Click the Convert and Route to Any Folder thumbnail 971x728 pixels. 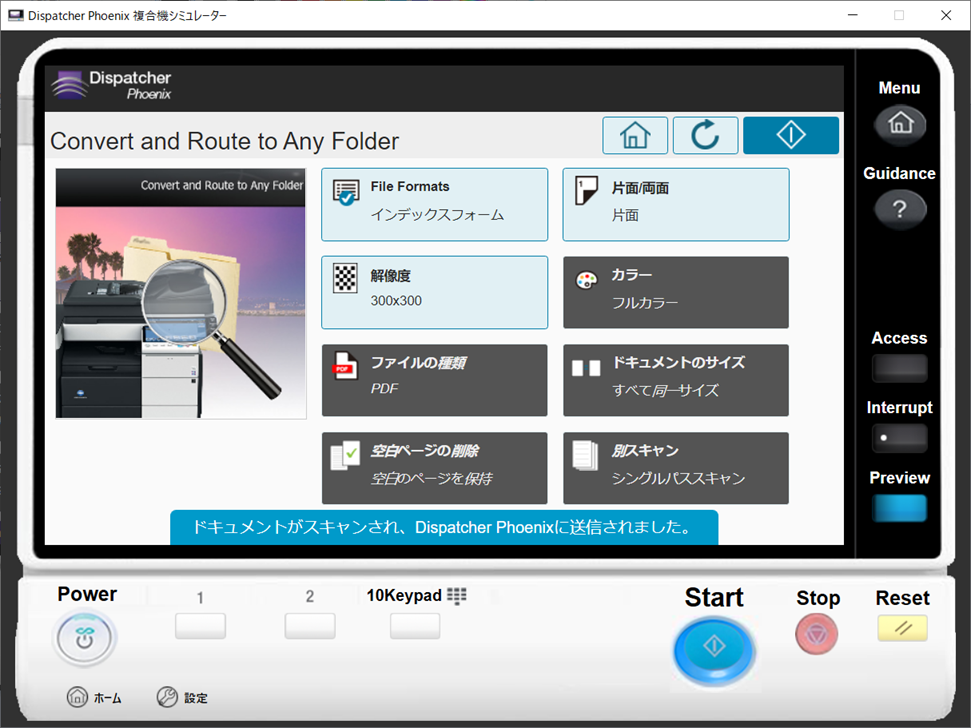tap(181, 293)
